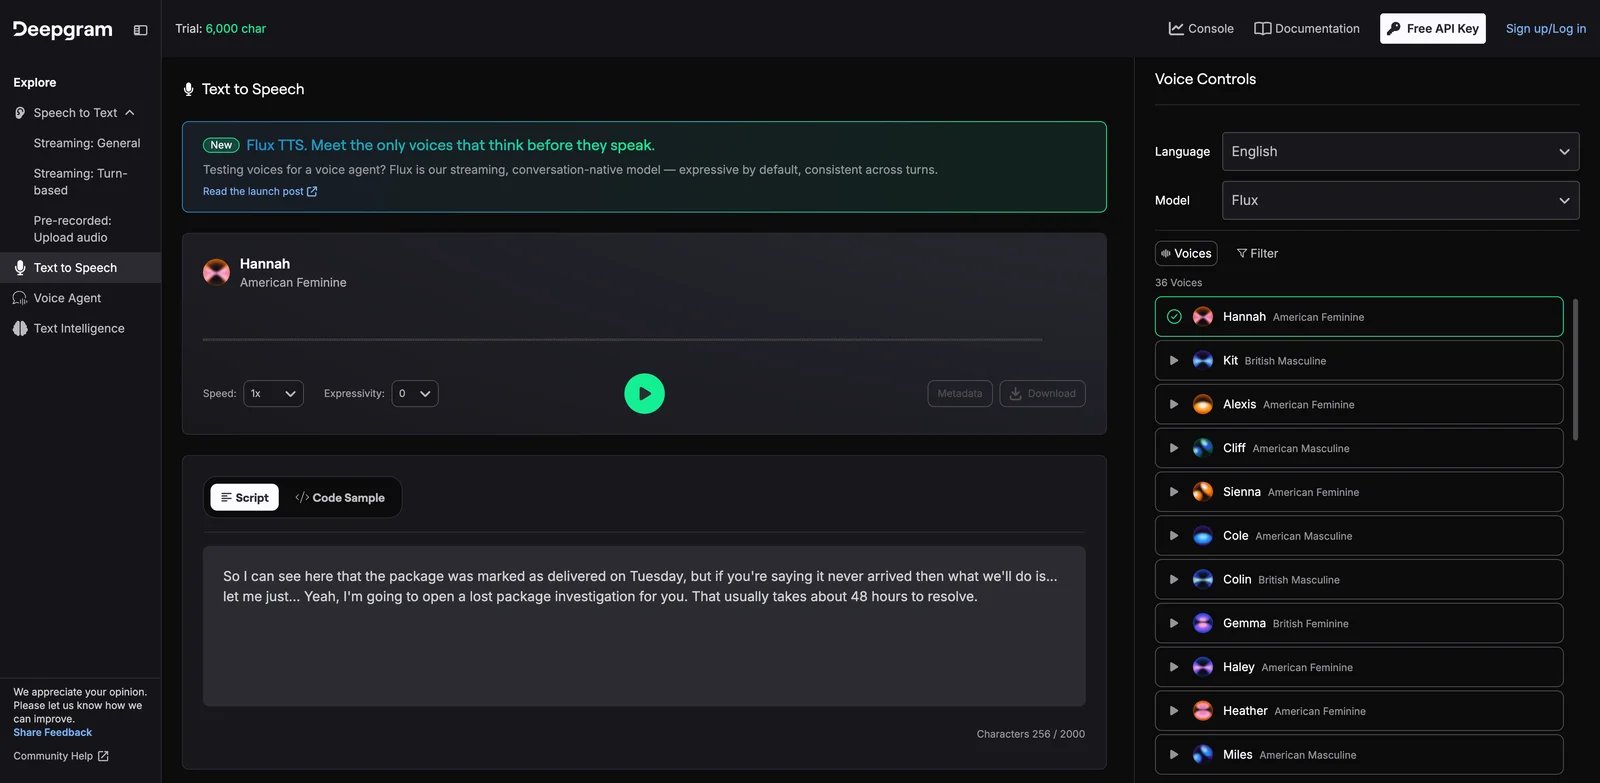Switch to the Script tab
The width and height of the screenshot is (1600, 783).
[x=244, y=497]
